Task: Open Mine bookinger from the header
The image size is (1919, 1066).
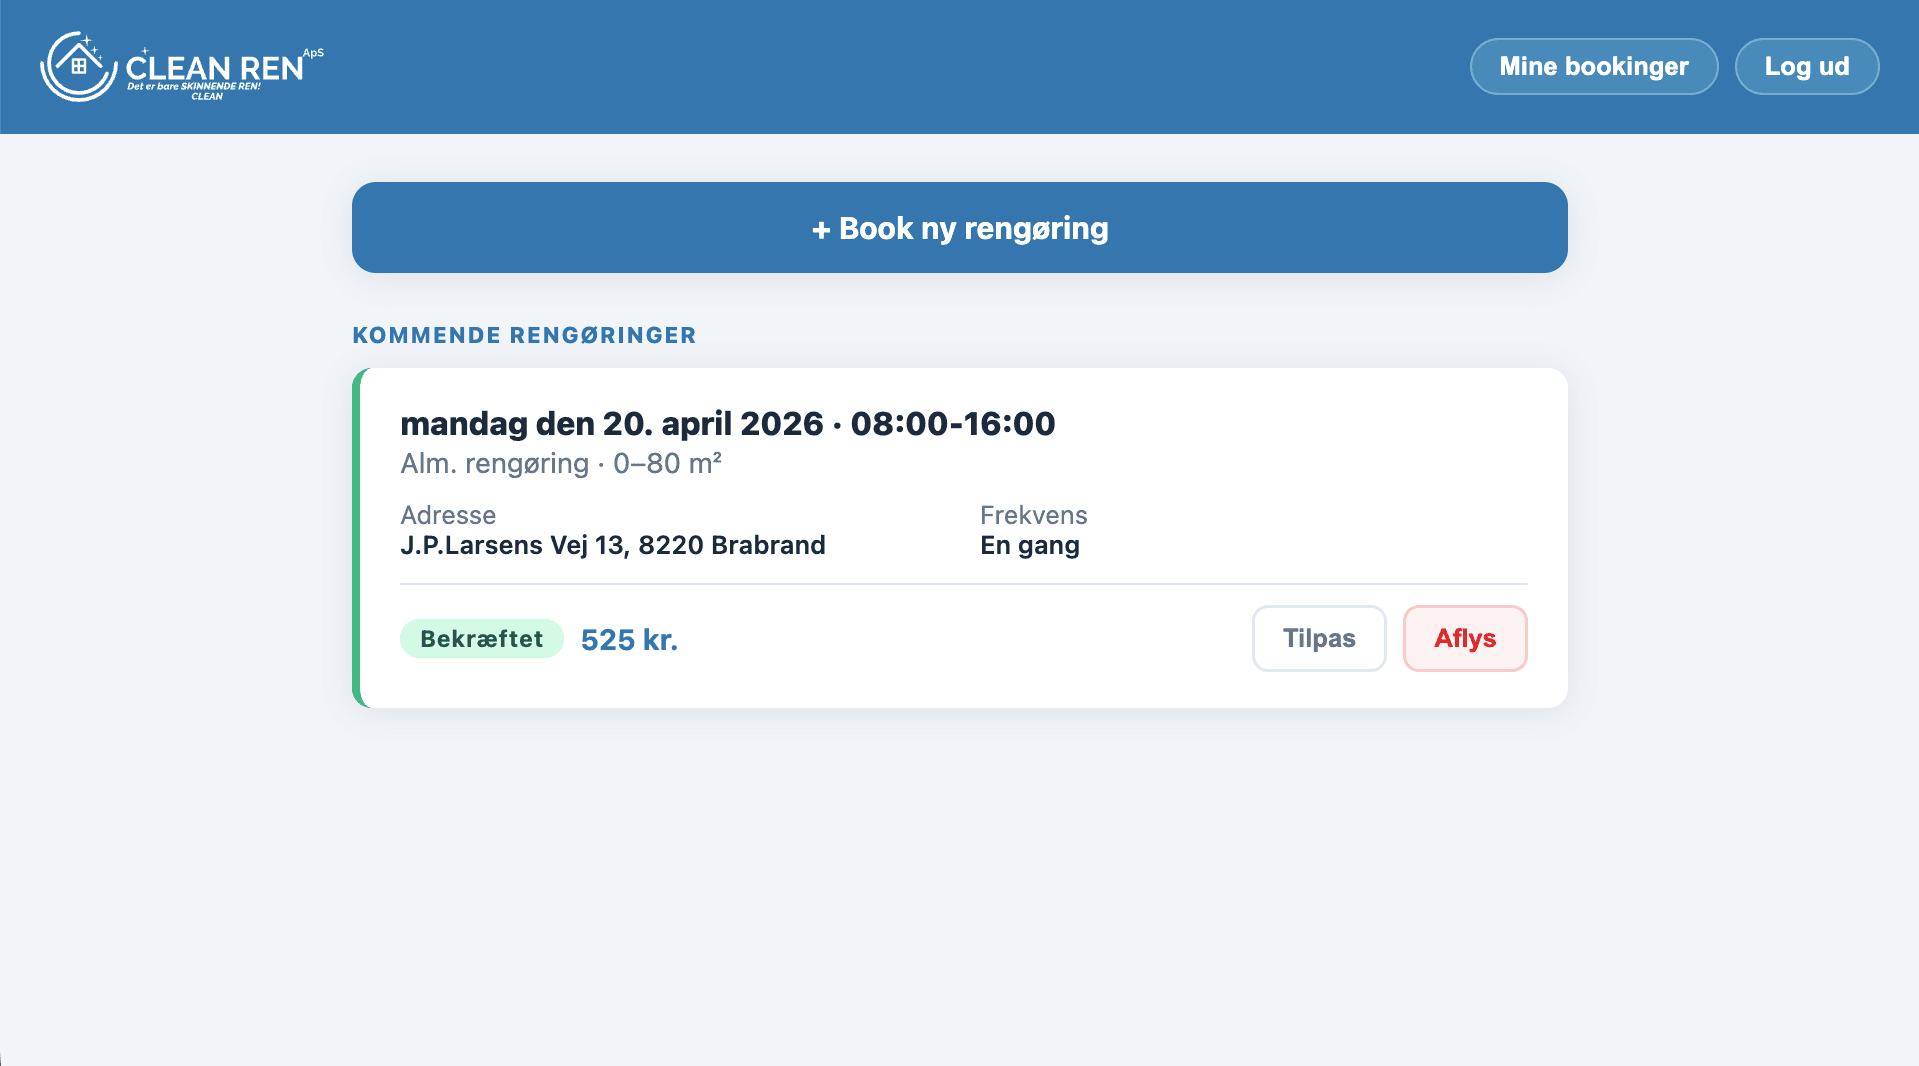Action: [1593, 67]
